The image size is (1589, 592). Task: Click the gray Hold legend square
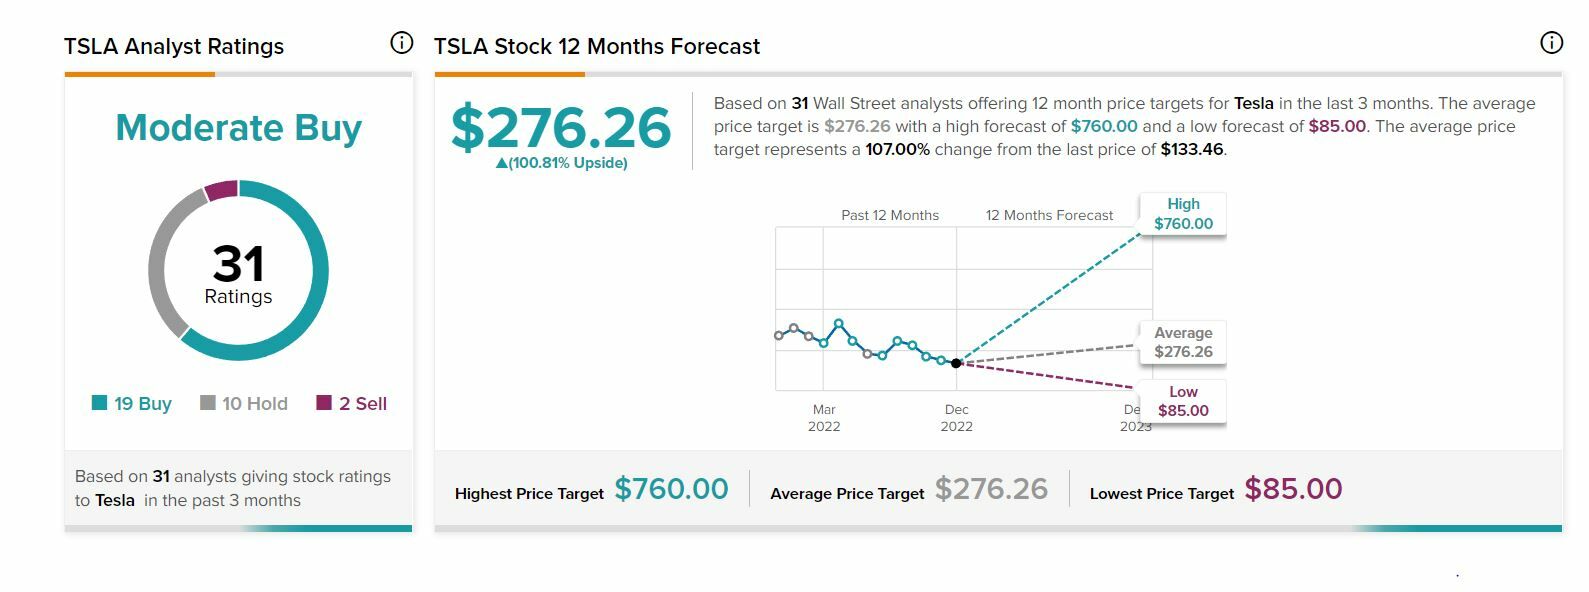point(208,403)
